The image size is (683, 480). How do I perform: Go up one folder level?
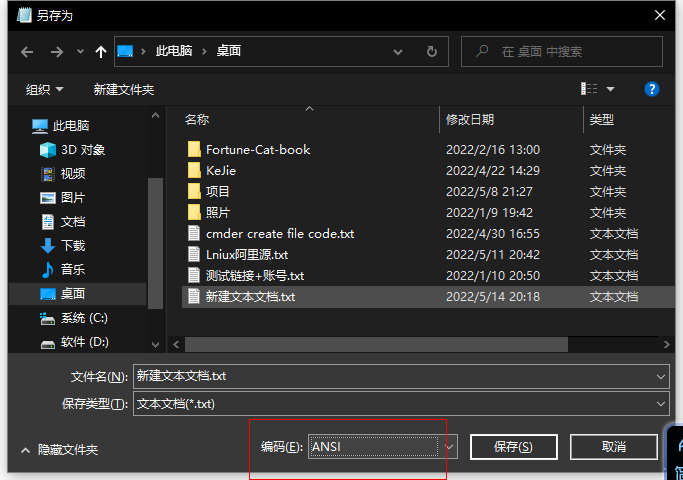tap(101, 52)
